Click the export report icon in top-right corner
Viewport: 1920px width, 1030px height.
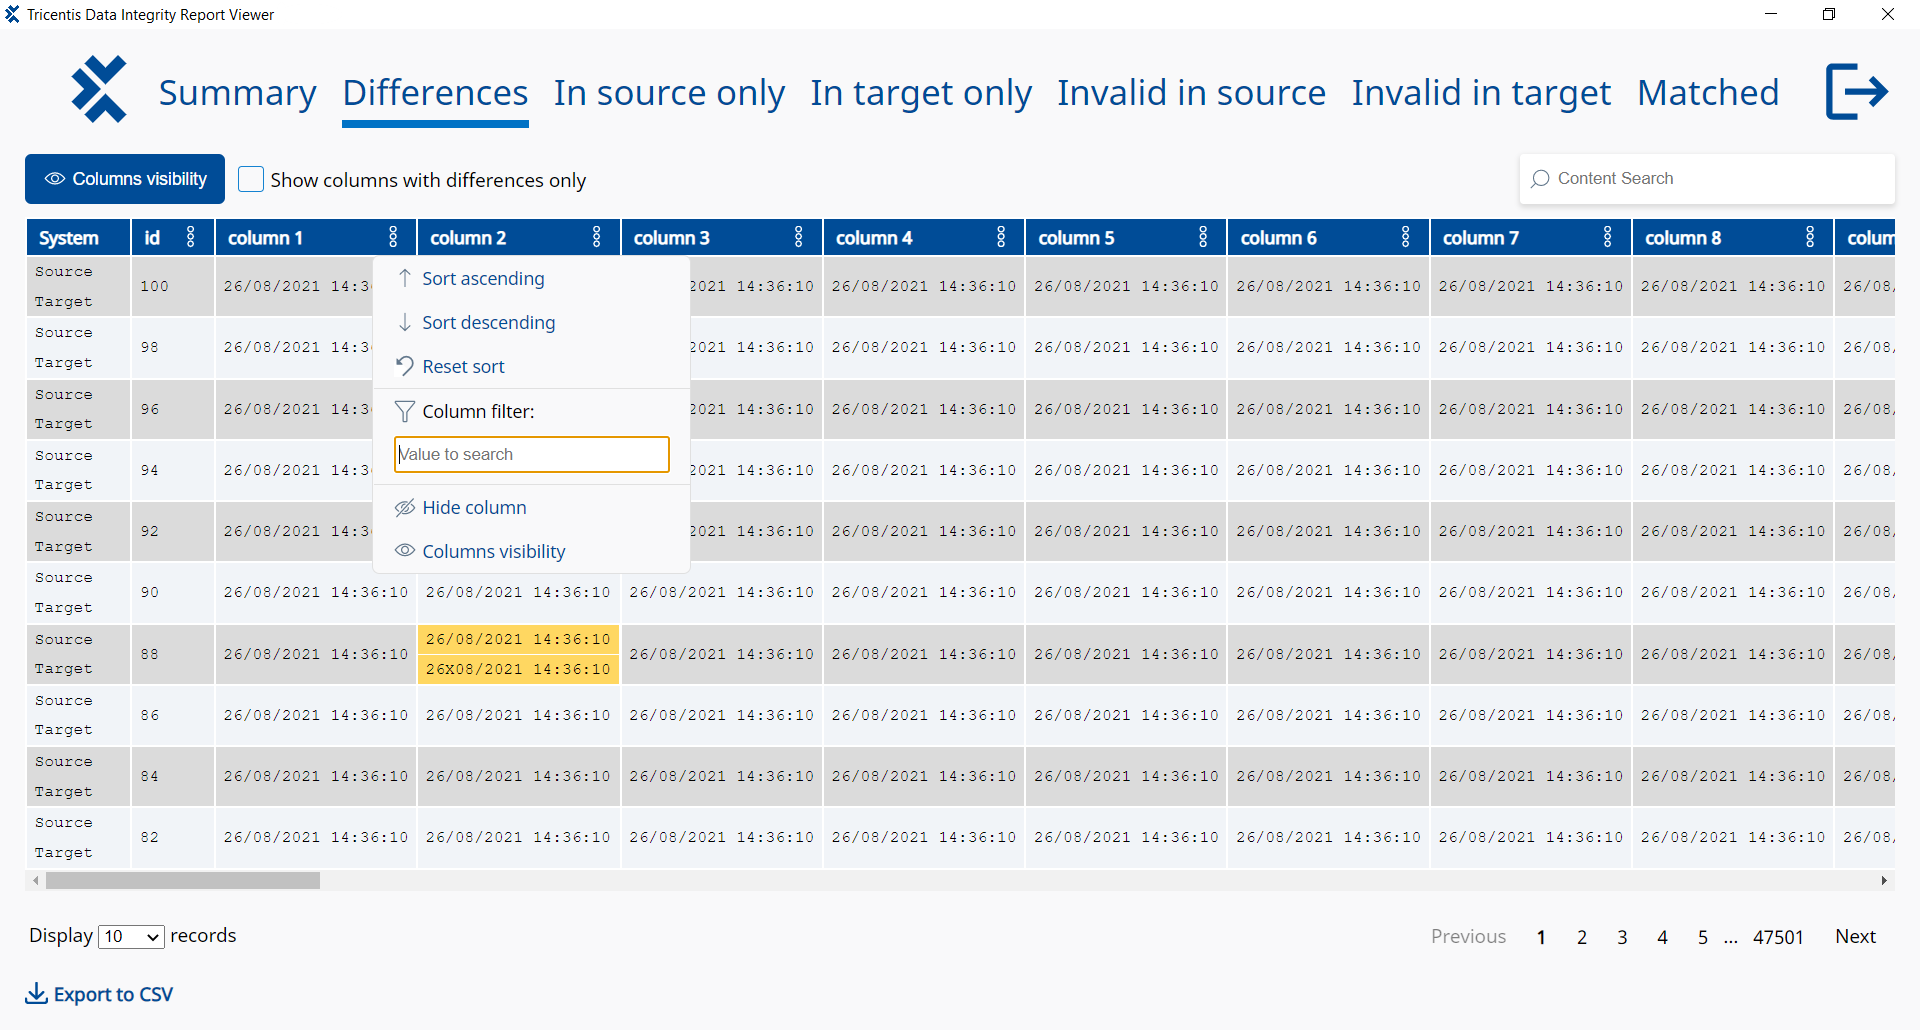(x=1857, y=91)
